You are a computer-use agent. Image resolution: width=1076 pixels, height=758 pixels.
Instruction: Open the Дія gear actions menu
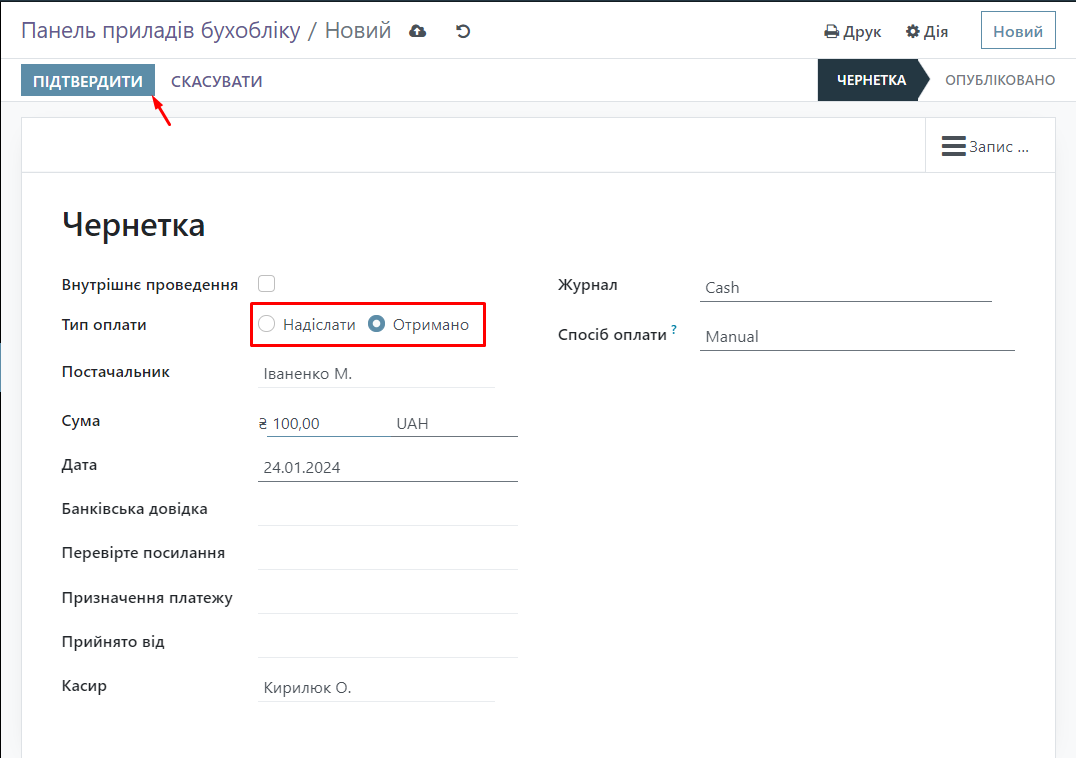coord(927,32)
